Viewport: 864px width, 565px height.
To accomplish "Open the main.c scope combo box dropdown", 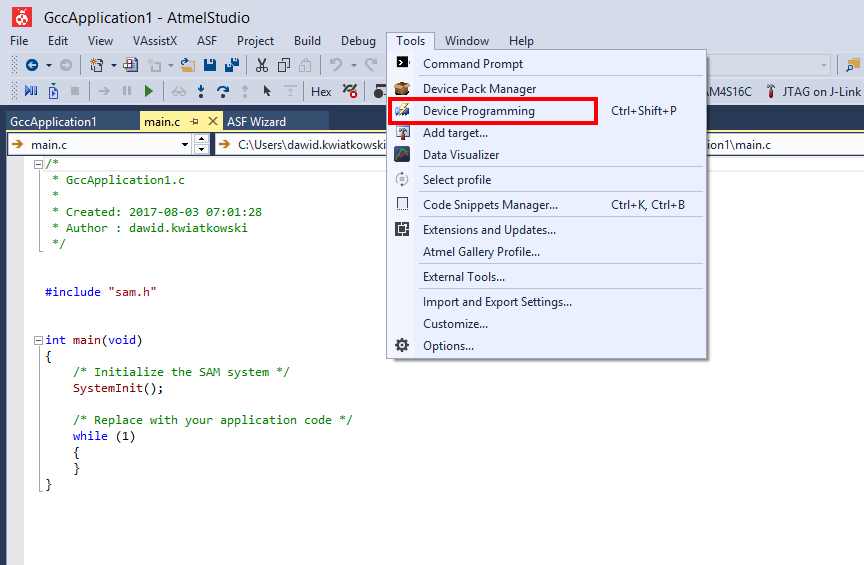I will tap(185, 145).
